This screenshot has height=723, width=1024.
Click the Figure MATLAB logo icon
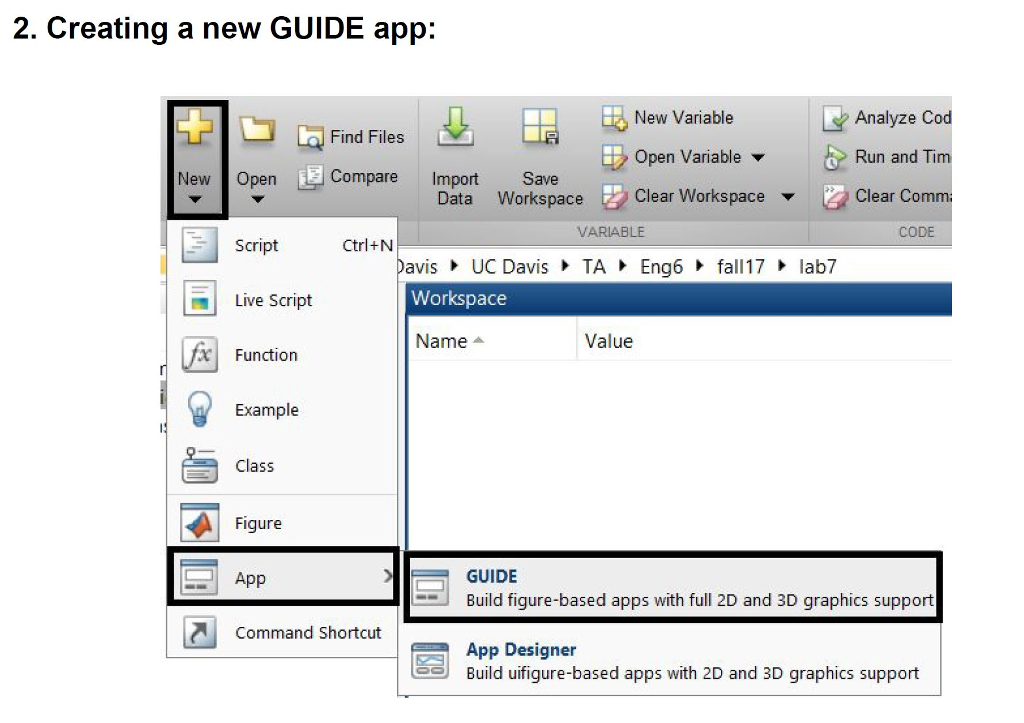coord(200,522)
